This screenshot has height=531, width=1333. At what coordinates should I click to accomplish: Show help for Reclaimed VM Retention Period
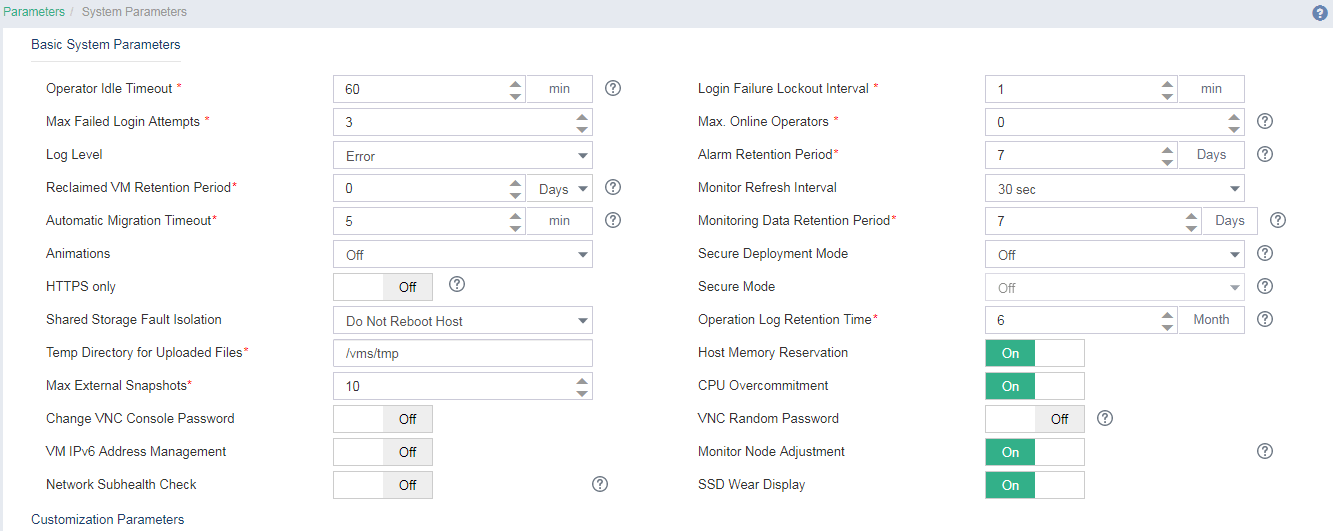coord(614,187)
